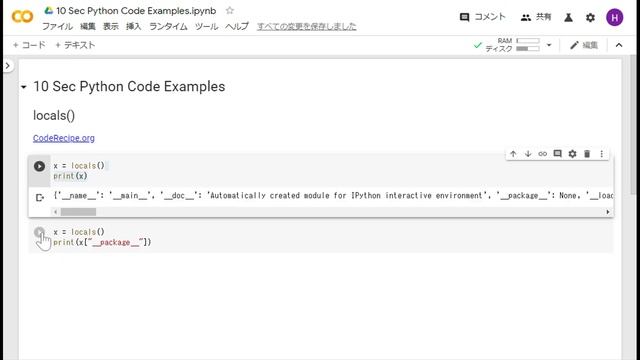Image resolution: width=640 pixels, height=360 pixels.
Task: Star the notebook with the star icon
Action: coord(230,11)
